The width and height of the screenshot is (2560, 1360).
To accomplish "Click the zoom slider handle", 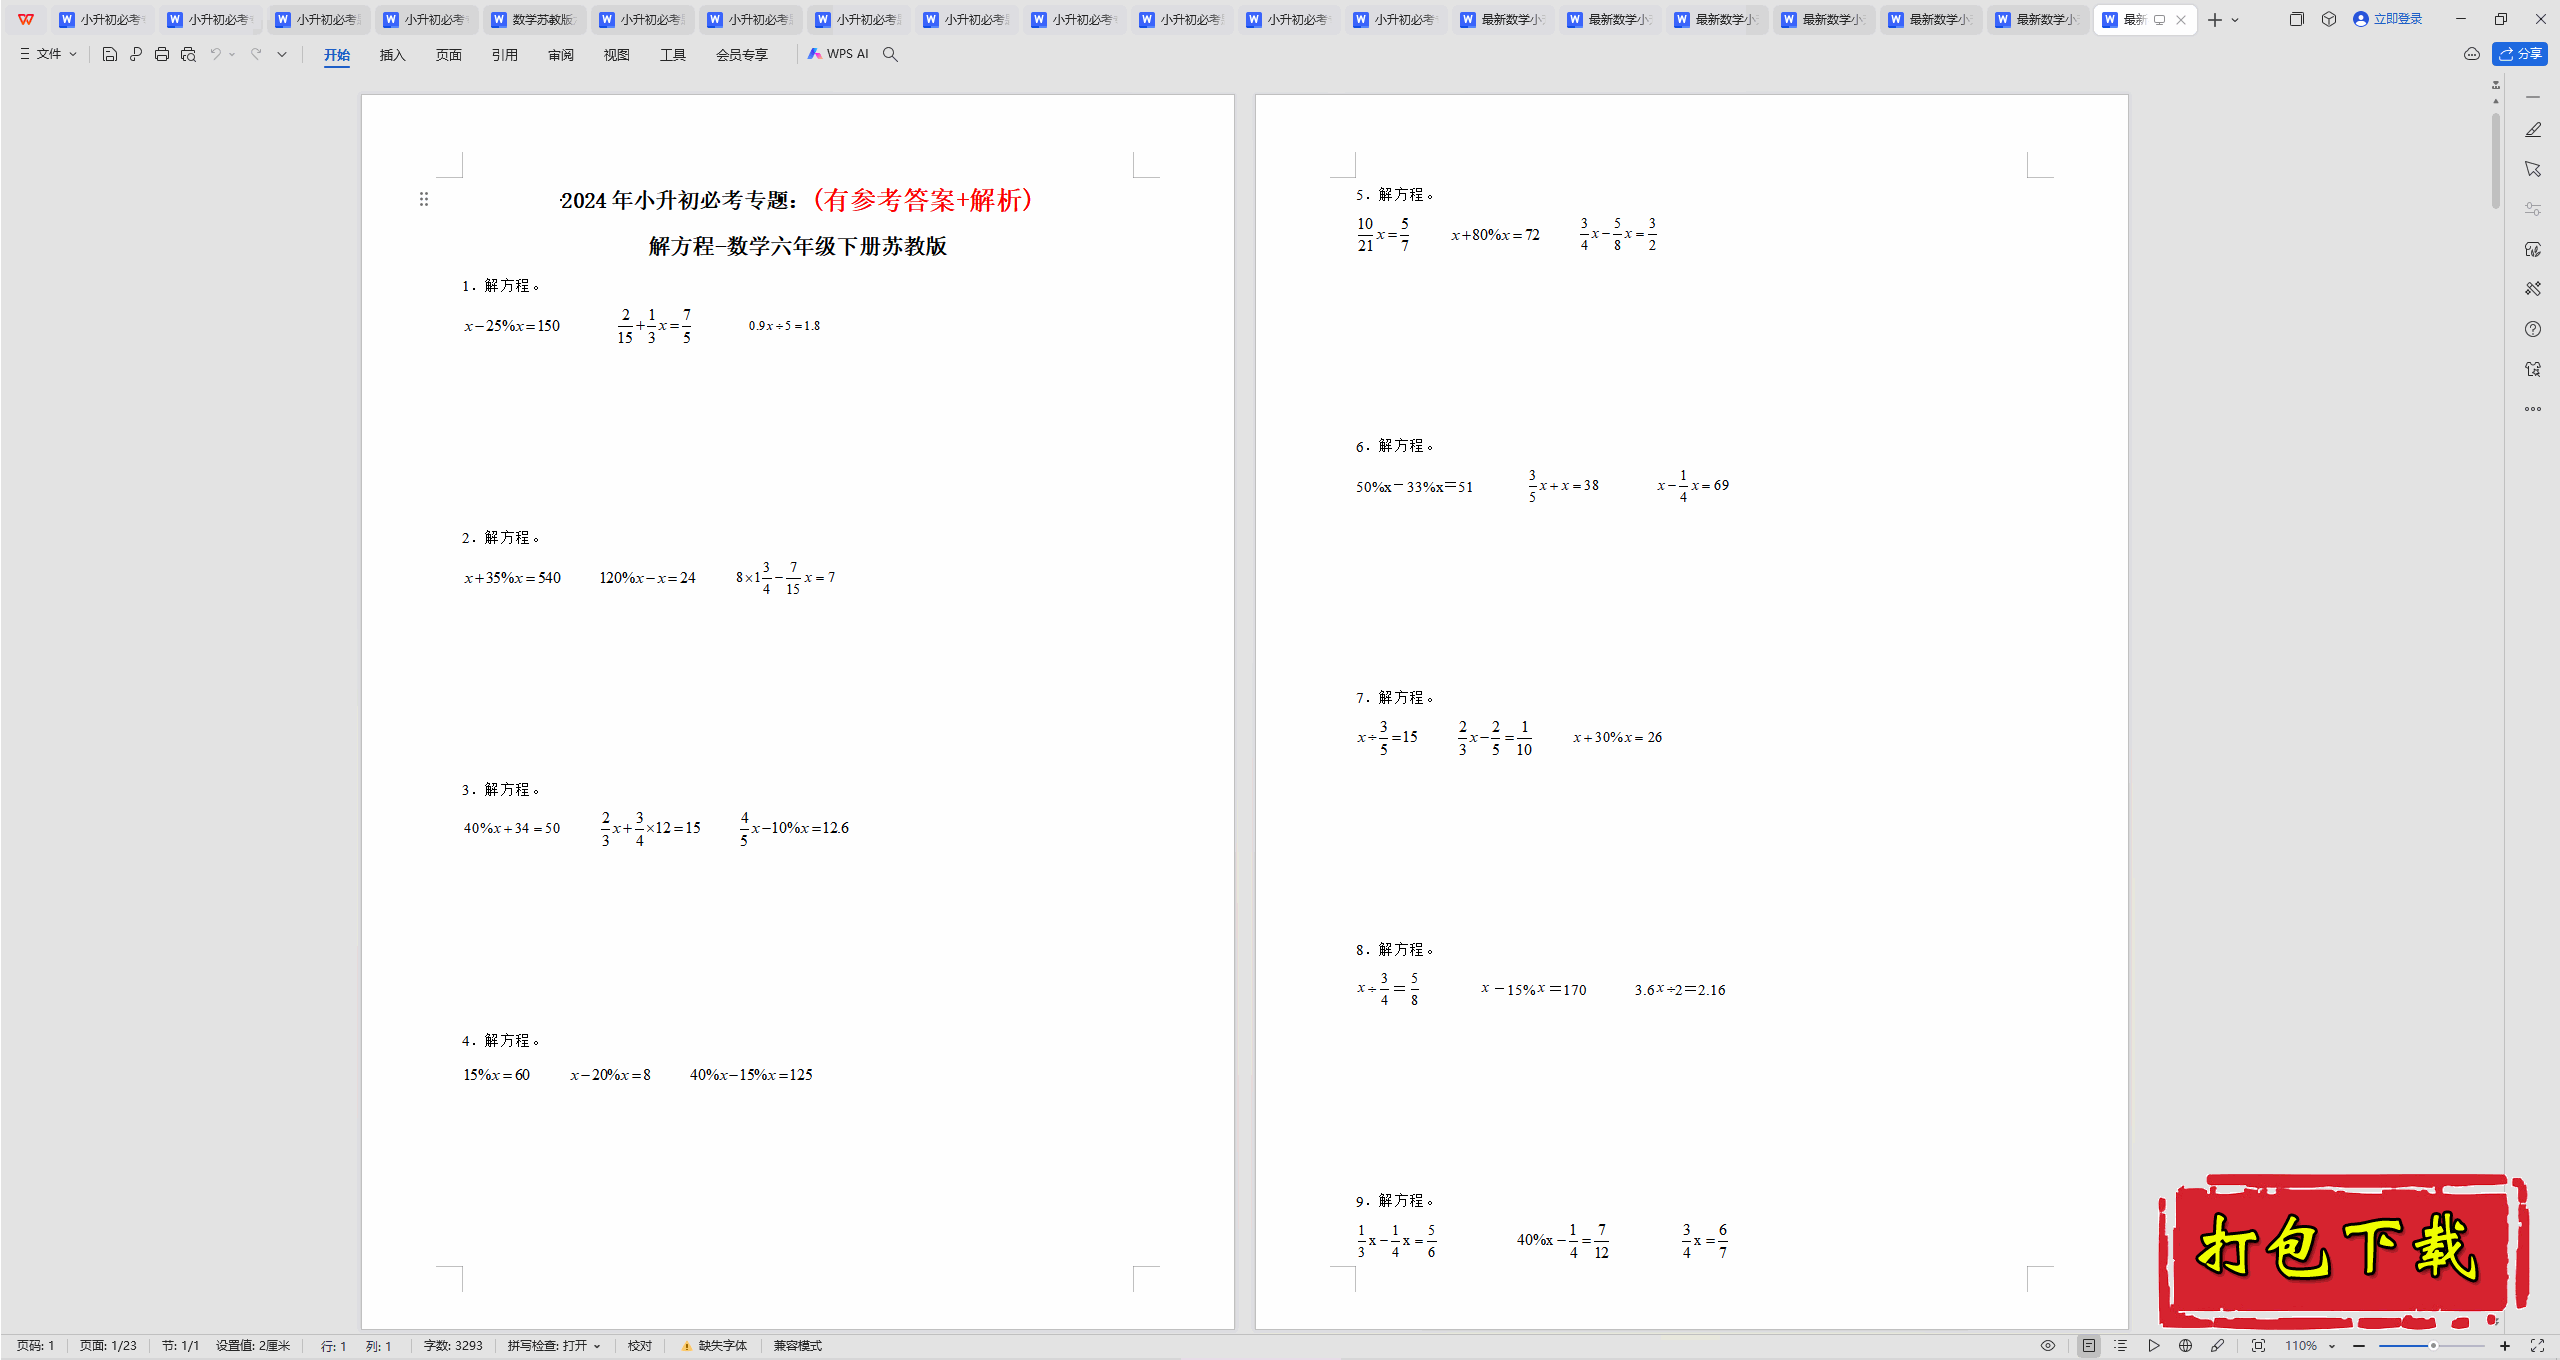I will [2433, 1346].
